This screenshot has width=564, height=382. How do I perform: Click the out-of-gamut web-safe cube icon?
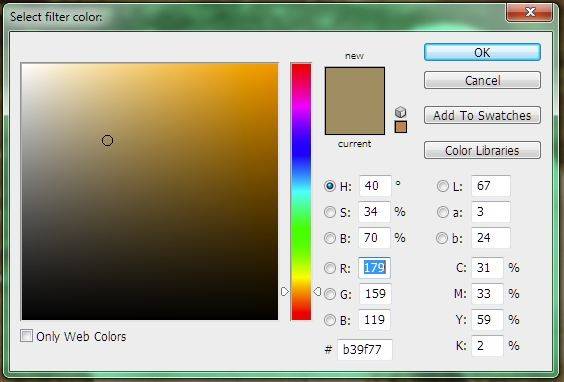click(400, 112)
